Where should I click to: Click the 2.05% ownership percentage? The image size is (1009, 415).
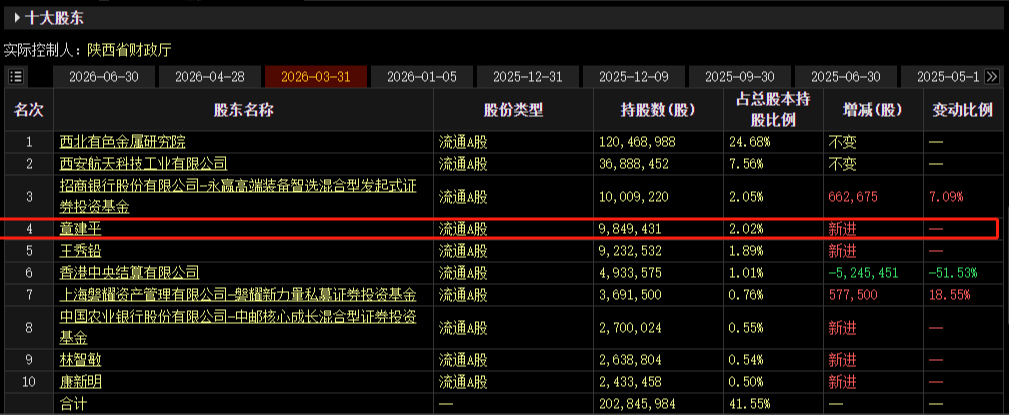(x=745, y=196)
